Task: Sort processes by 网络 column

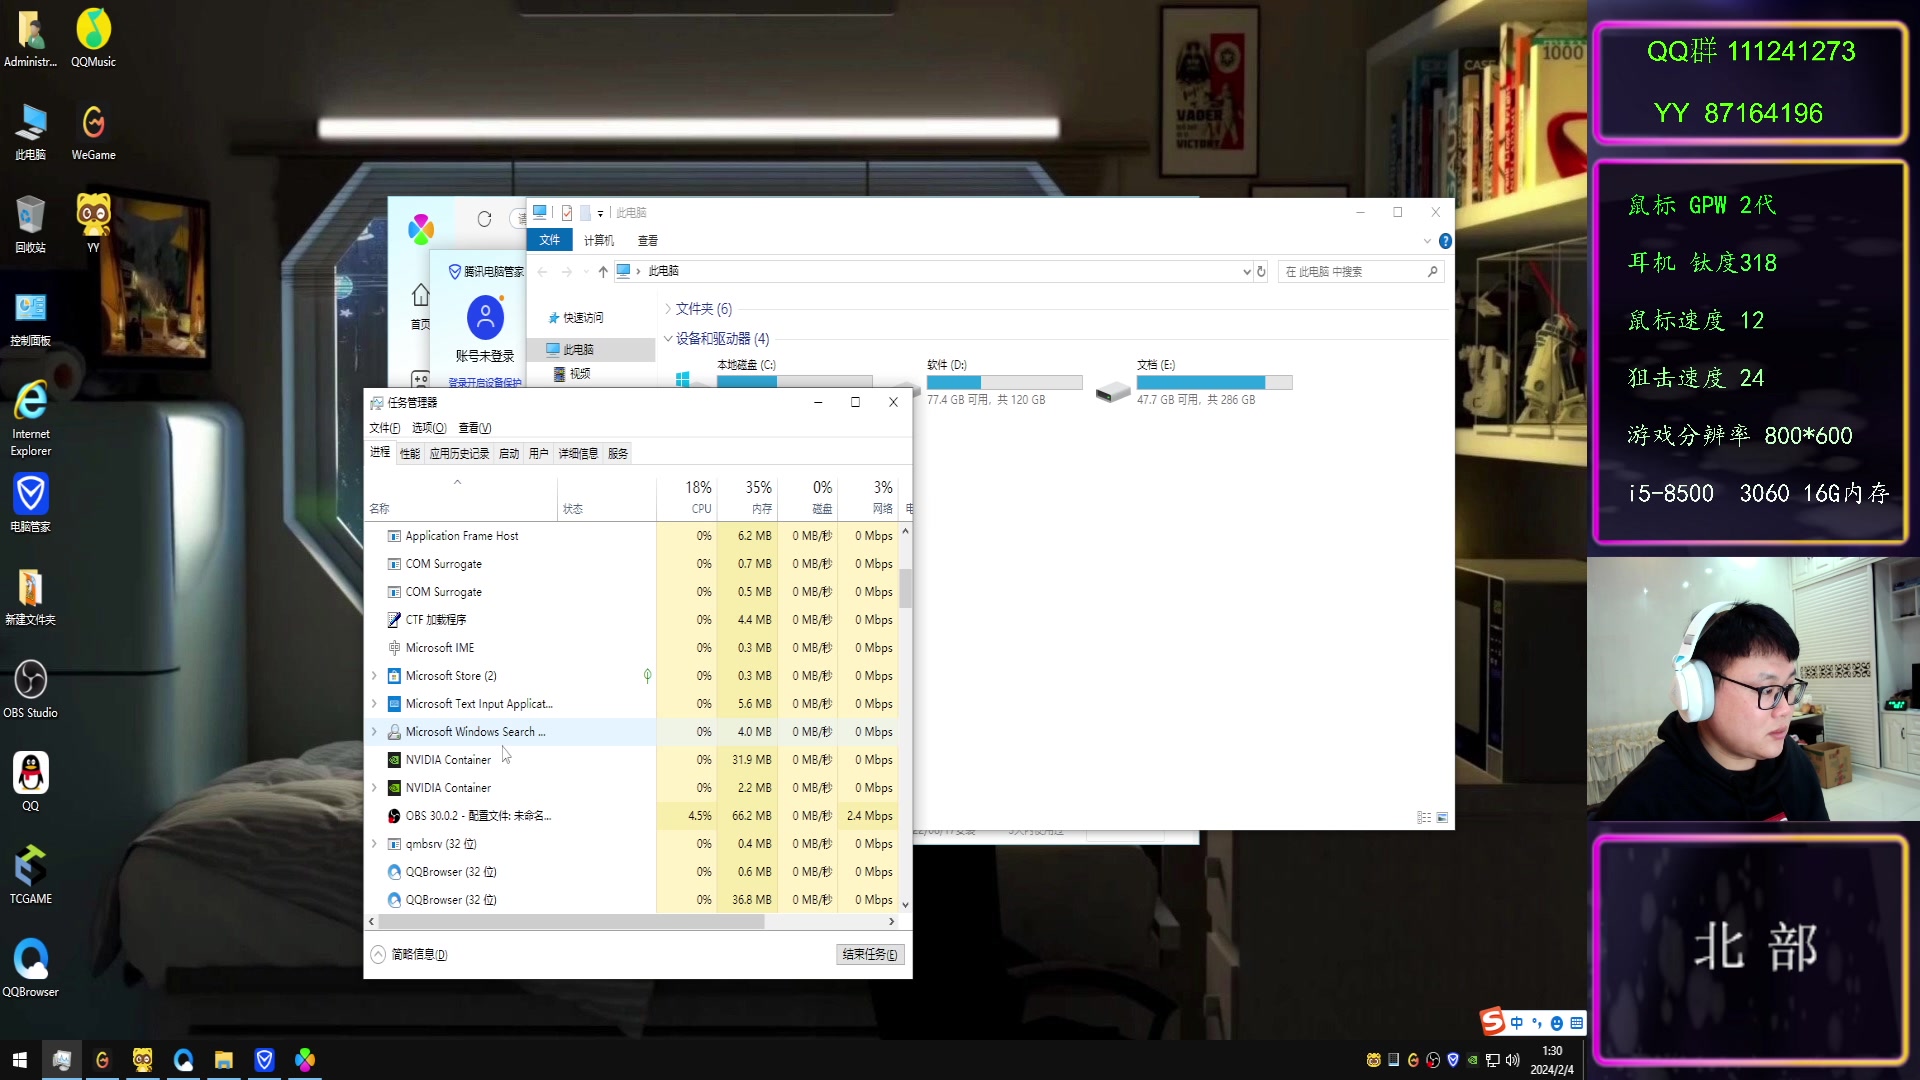Action: (868, 498)
